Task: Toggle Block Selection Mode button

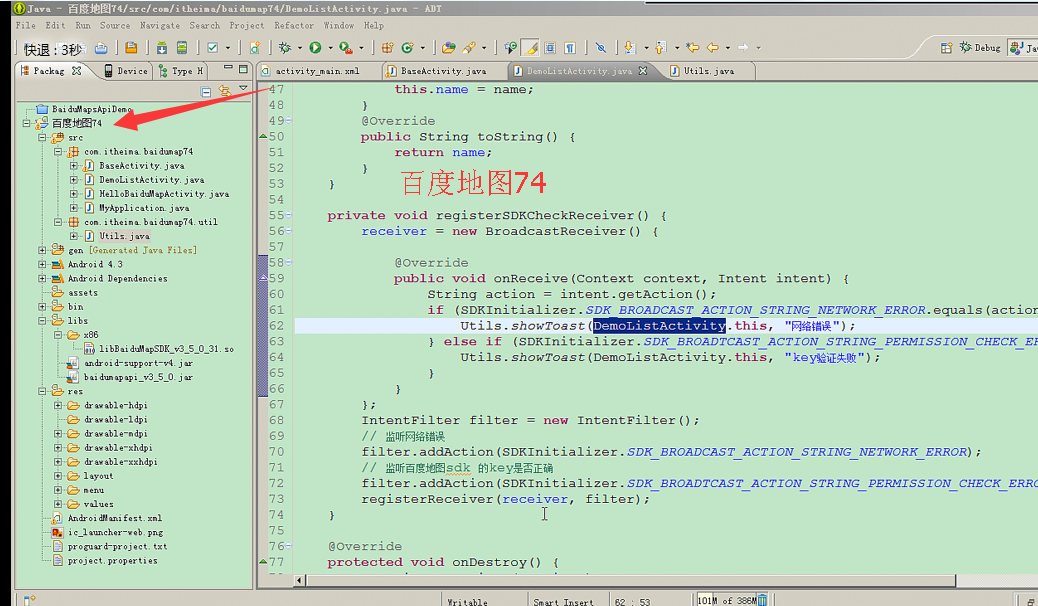Action: click(x=550, y=48)
